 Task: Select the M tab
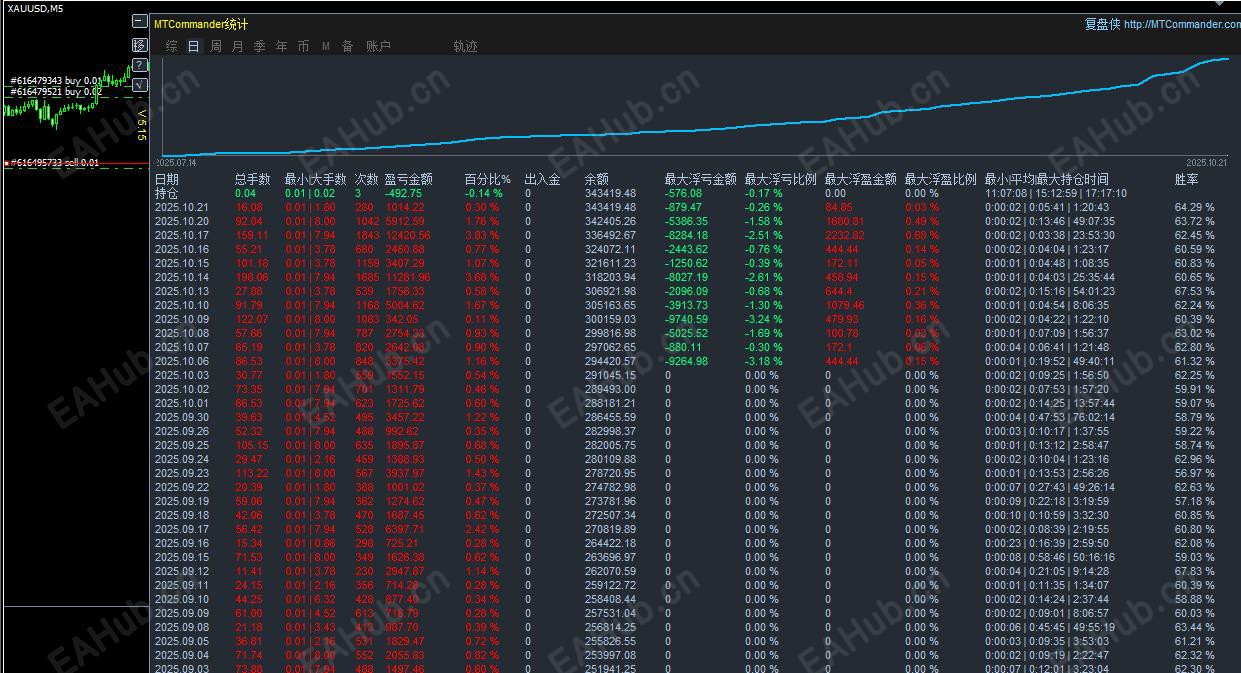point(326,46)
